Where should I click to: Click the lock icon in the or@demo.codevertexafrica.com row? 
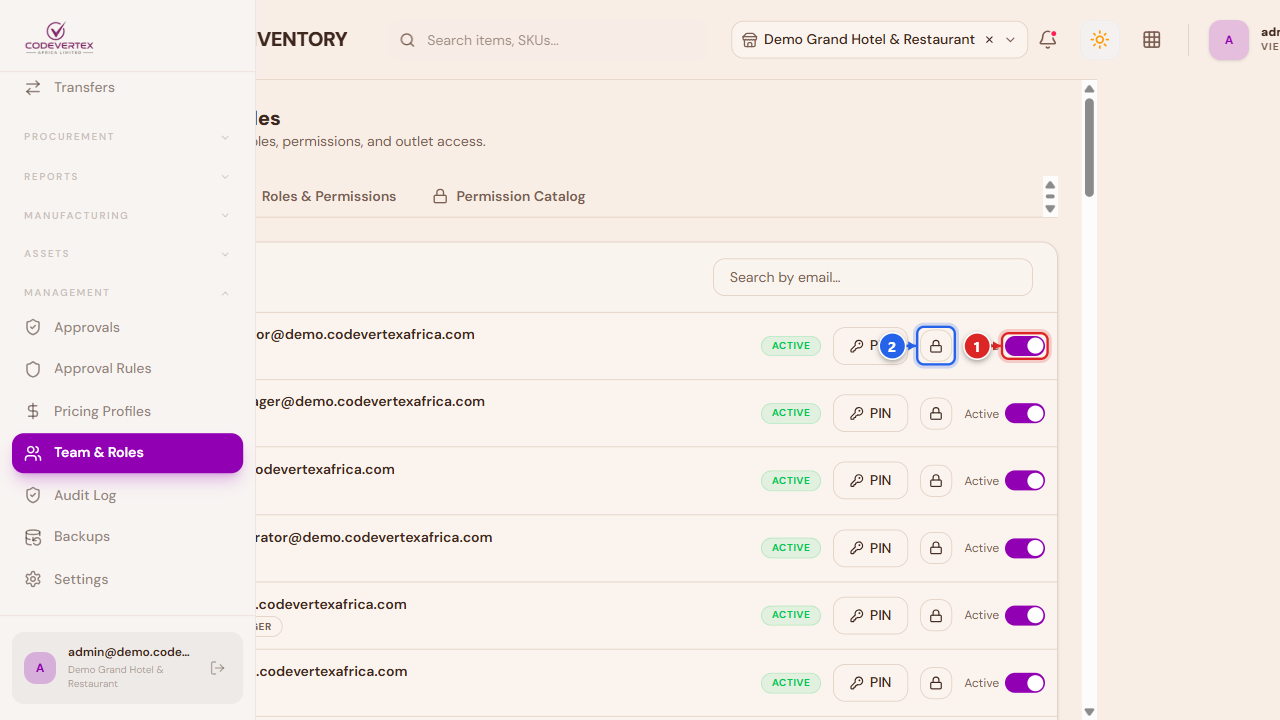pyautogui.click(x=936, y=346)
